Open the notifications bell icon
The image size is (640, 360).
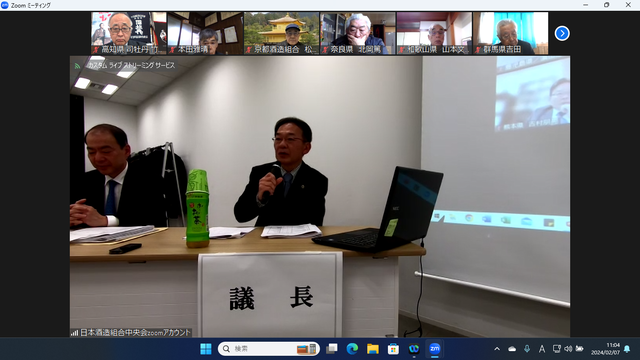627,349
